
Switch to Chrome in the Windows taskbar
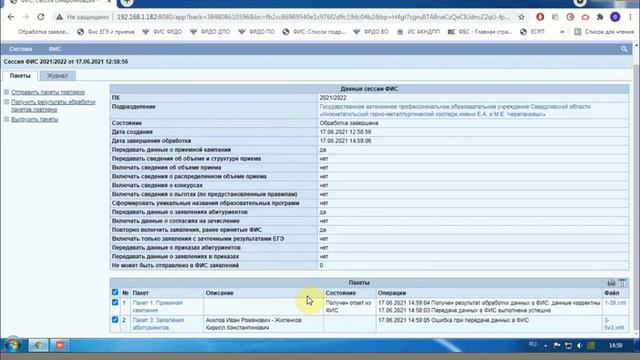point(38,345)
